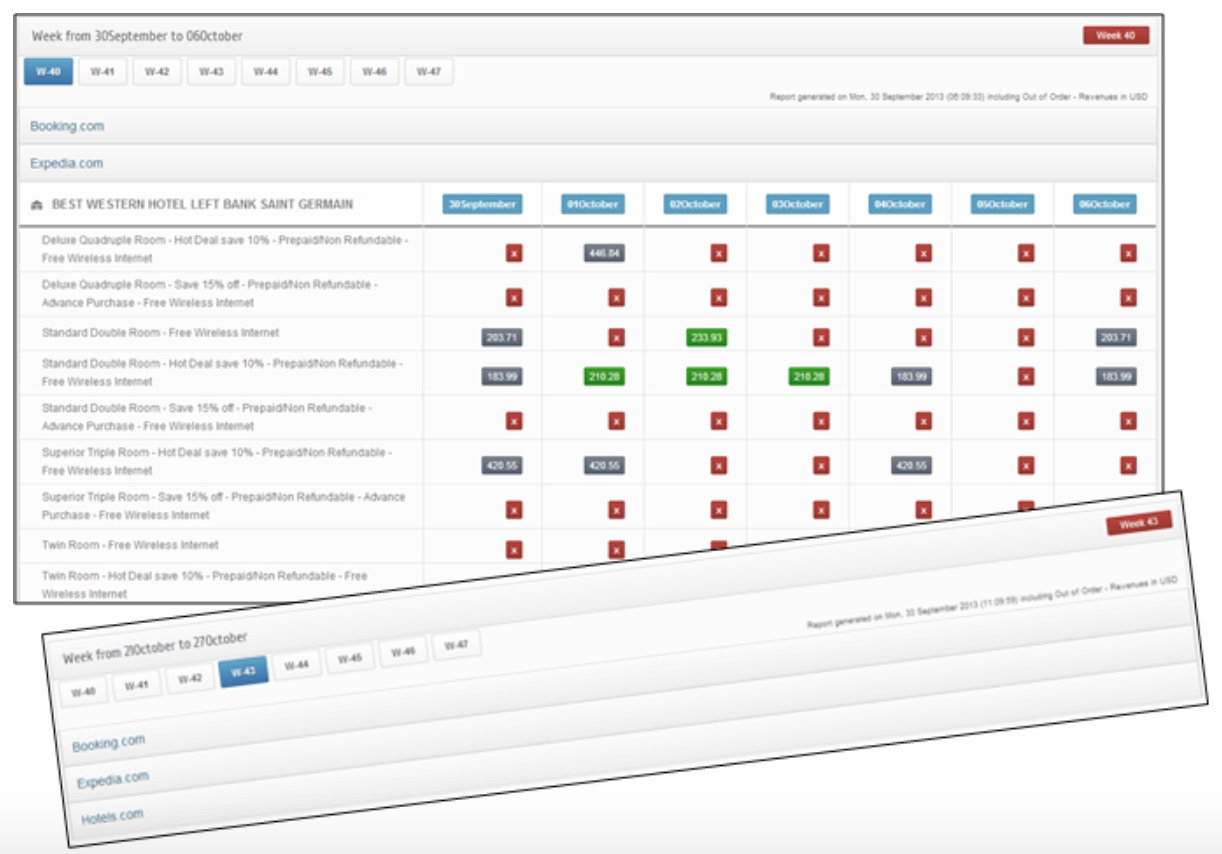Click the 04October date column header
This screenshot has height=854, width=1222.
(x=890, y=204)
